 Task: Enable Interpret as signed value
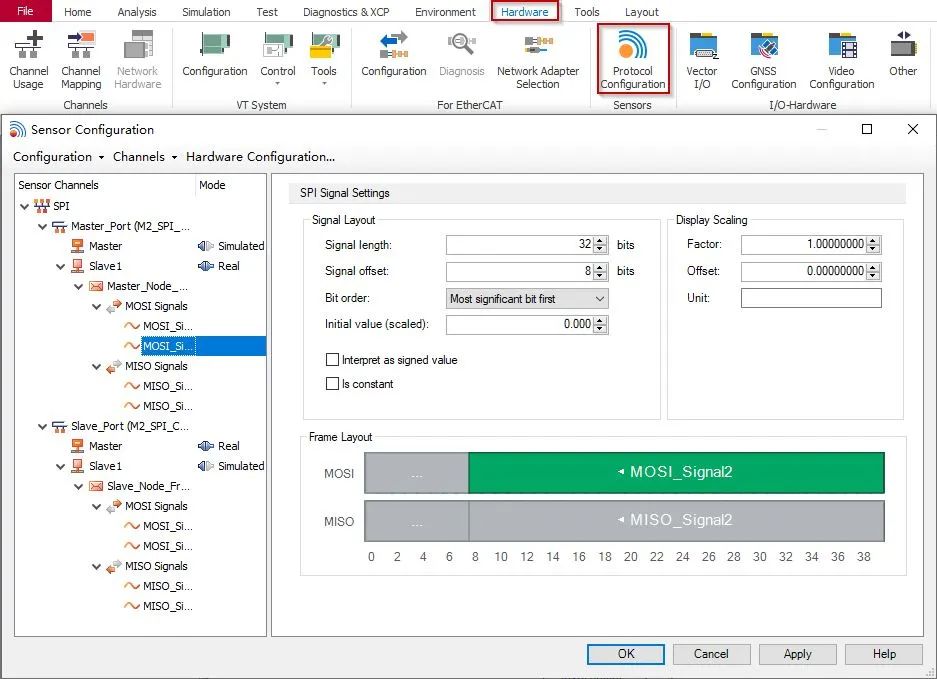coord(332,360)
